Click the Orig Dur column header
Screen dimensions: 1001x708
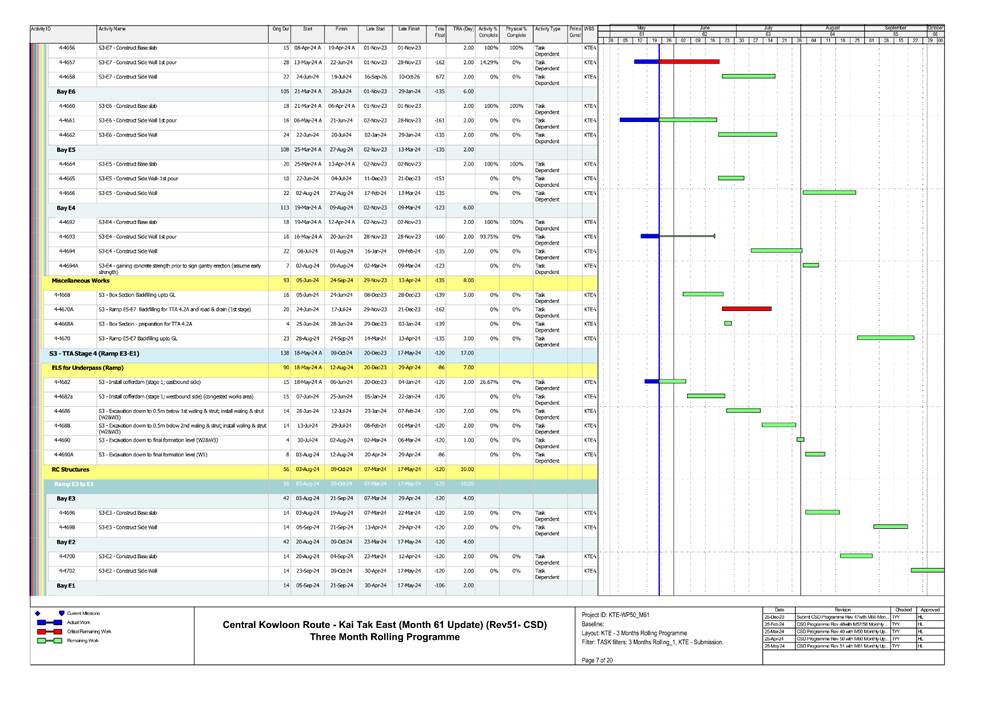(281, 30)
